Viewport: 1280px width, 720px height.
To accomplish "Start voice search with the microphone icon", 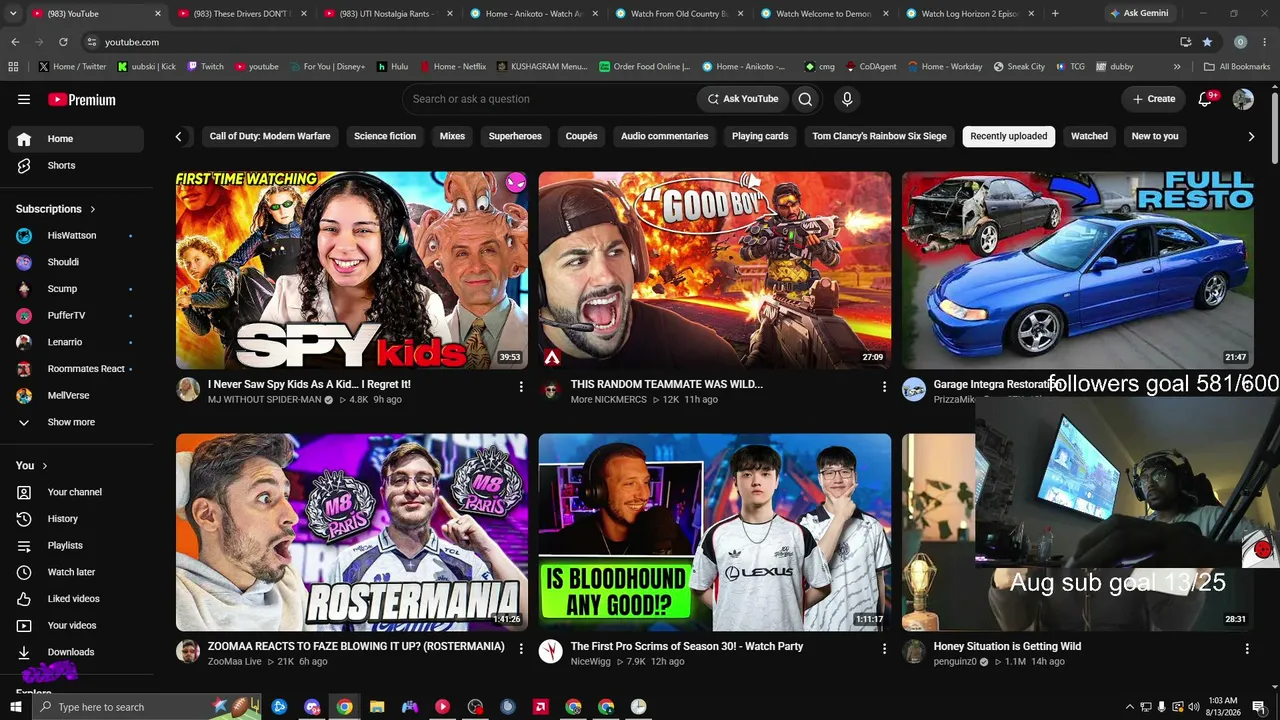I will point(847,99).
